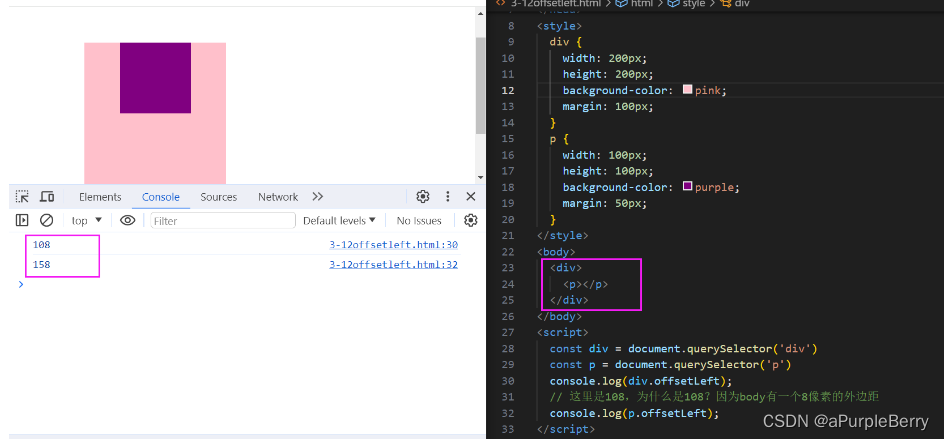Click the scrollbar down arrow of the page

[x=480, y=177]
